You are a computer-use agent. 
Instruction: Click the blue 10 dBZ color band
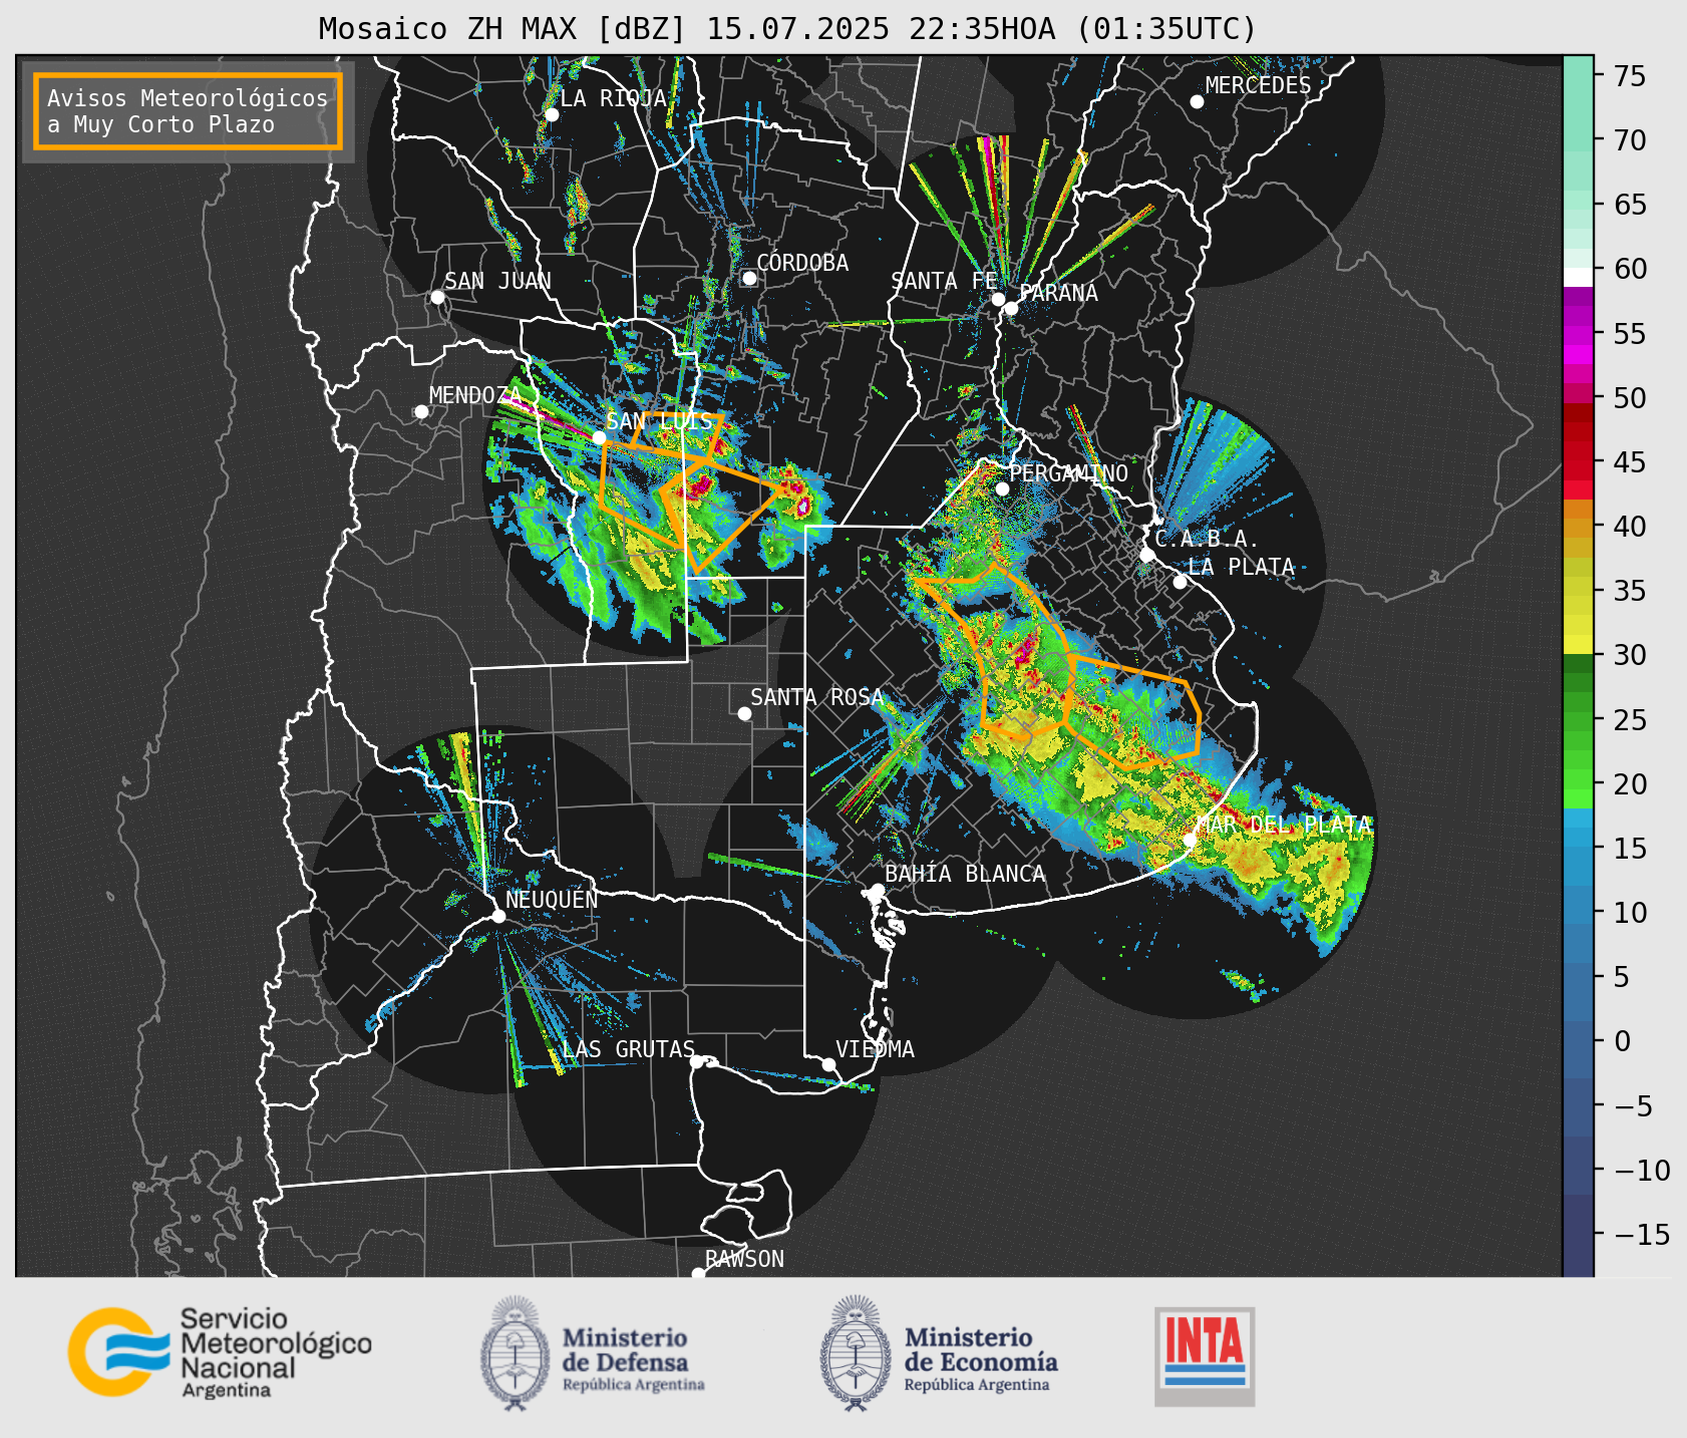pos(1578,912)
